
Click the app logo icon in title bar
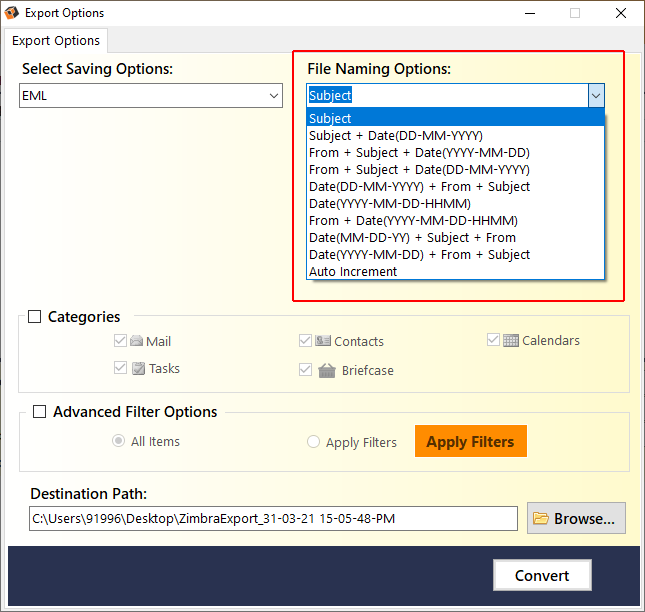[x=12, y=13]
